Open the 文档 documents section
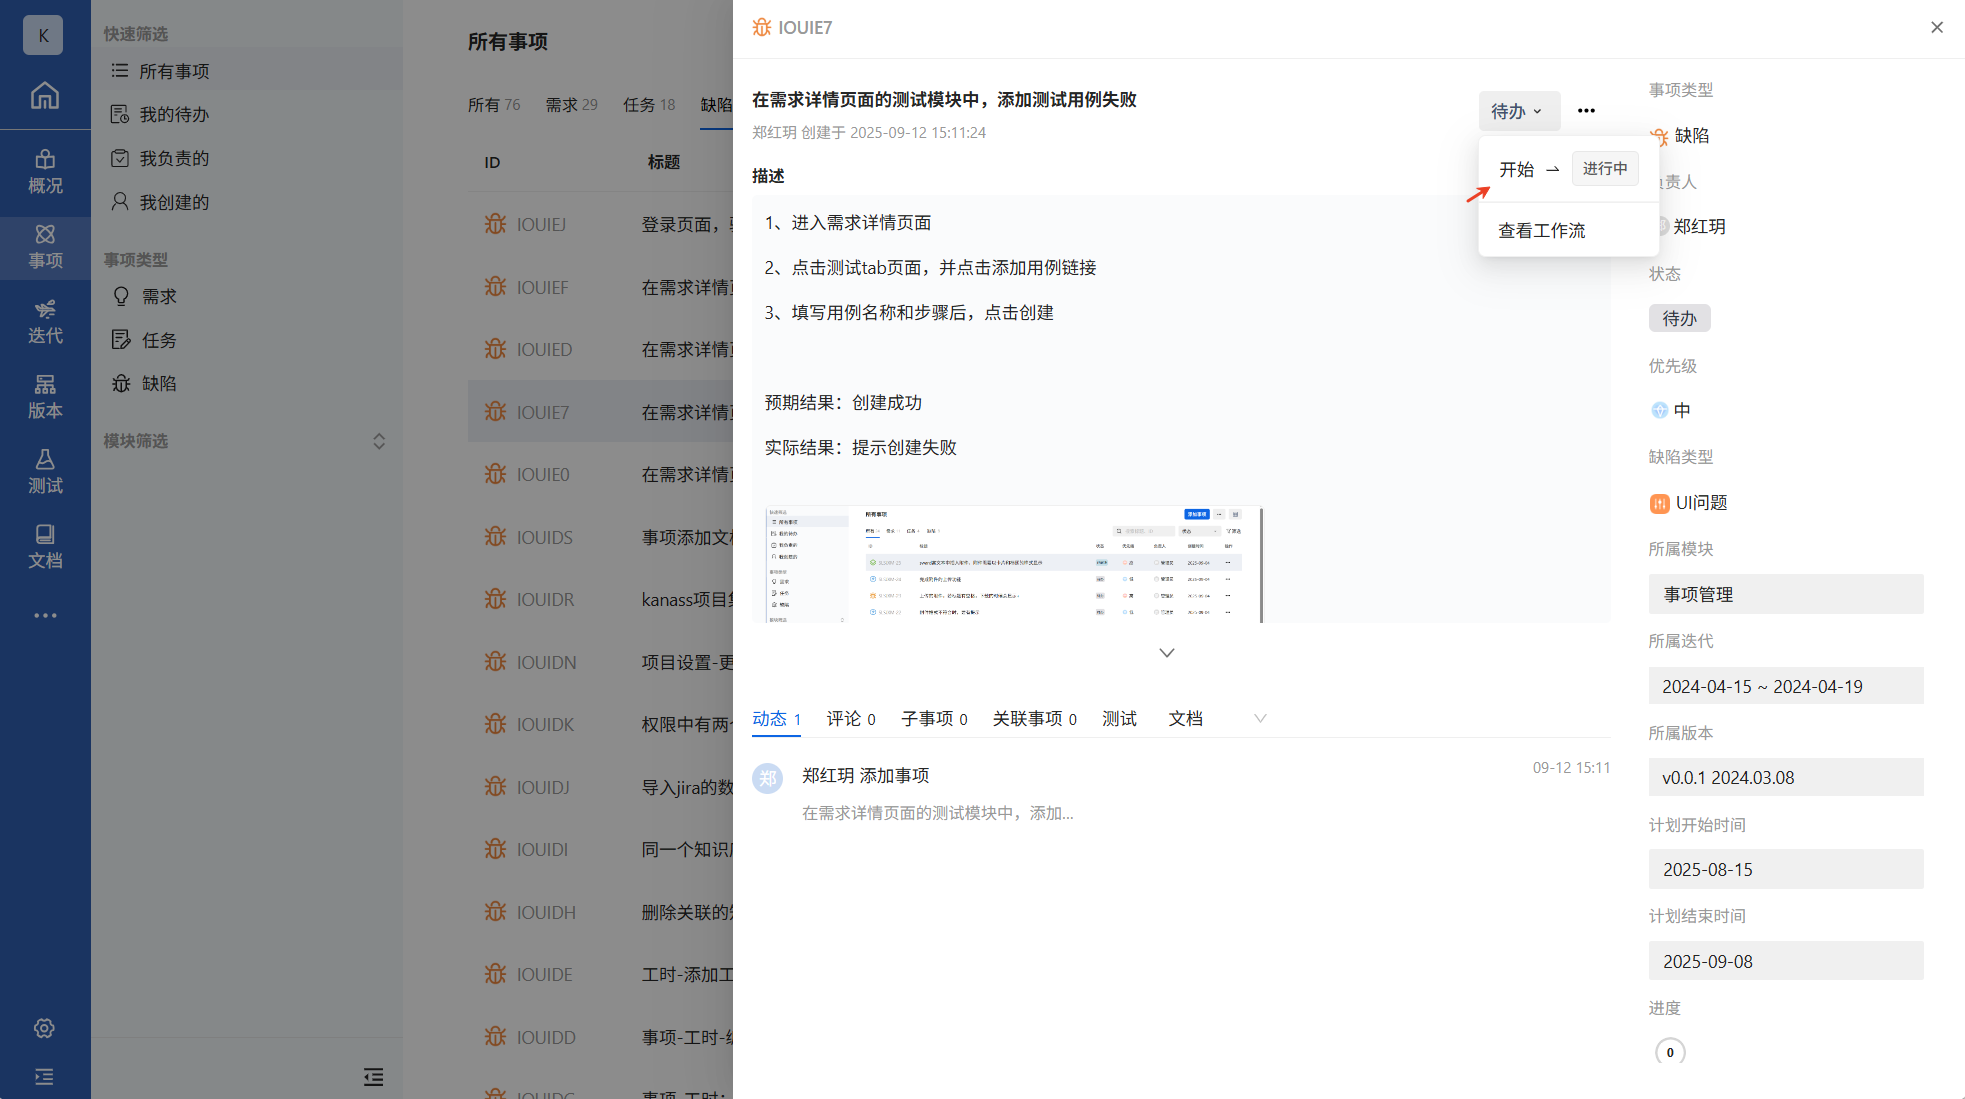The width and height of the screenshot is (1965, 1099). (45, 547)
